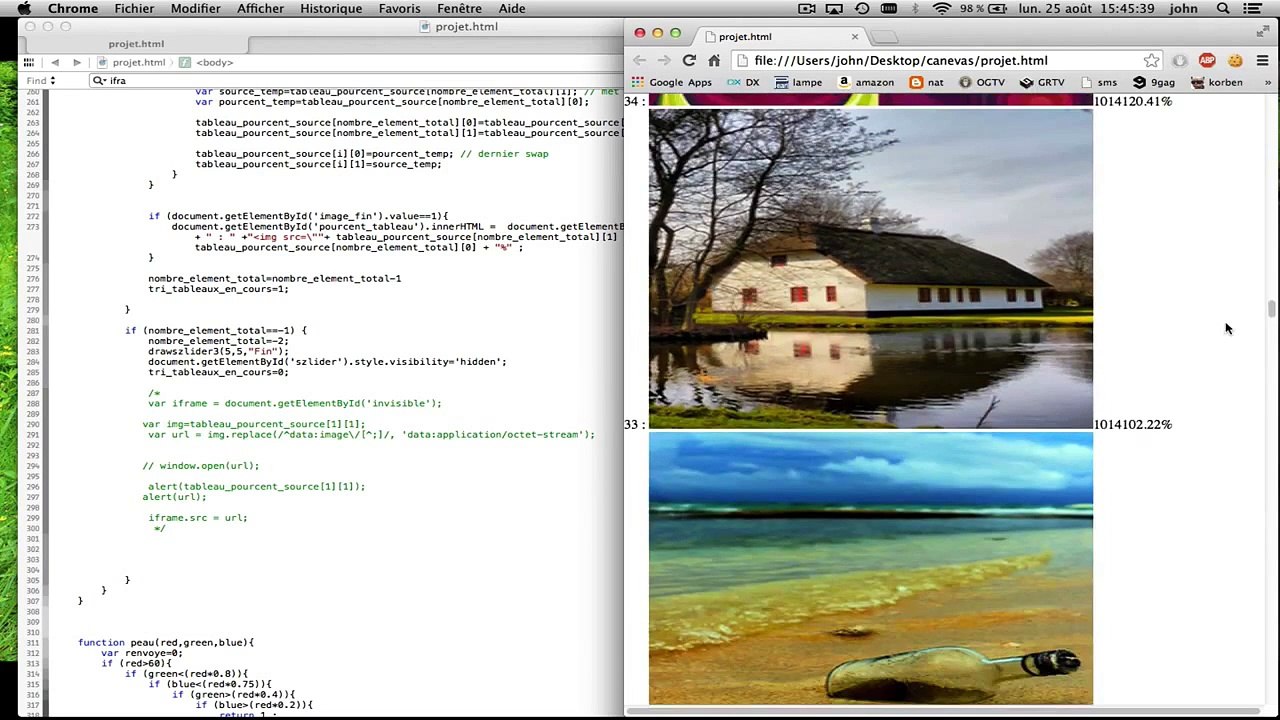
Task: Open the Aide menu
Action: pos(512,9)
